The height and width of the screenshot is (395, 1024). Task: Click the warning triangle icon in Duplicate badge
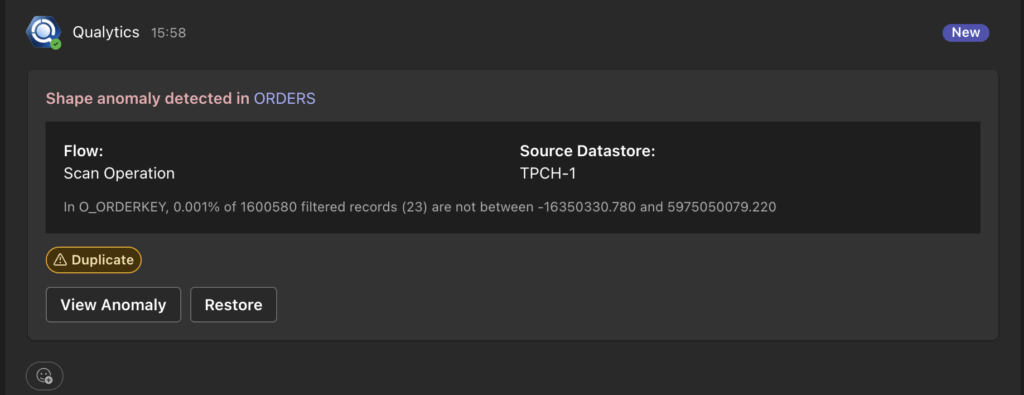(x=61, y=260)
